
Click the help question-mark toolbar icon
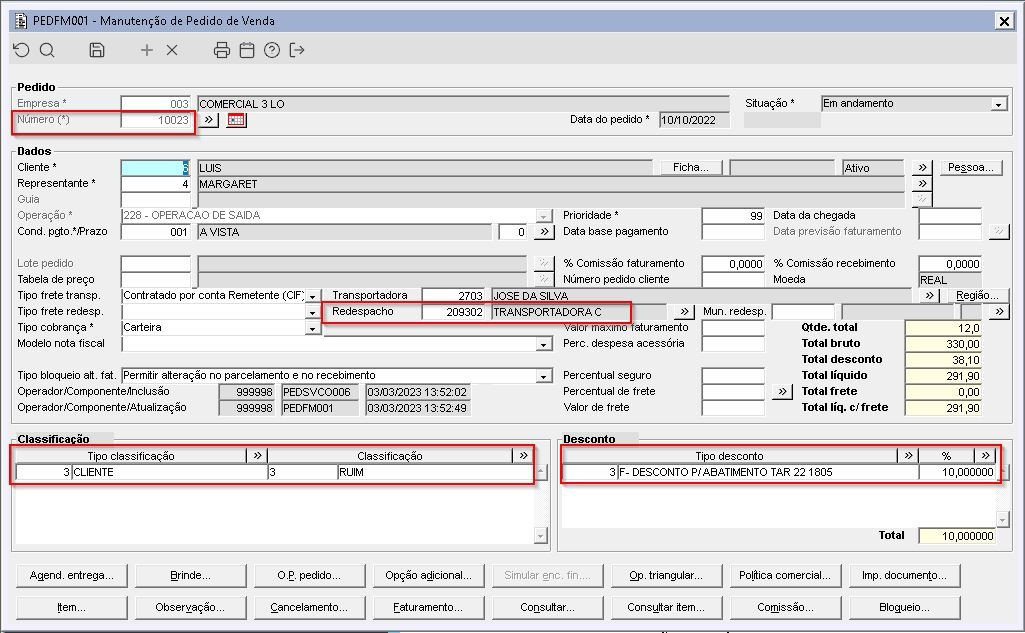click(x=272, y=50)
